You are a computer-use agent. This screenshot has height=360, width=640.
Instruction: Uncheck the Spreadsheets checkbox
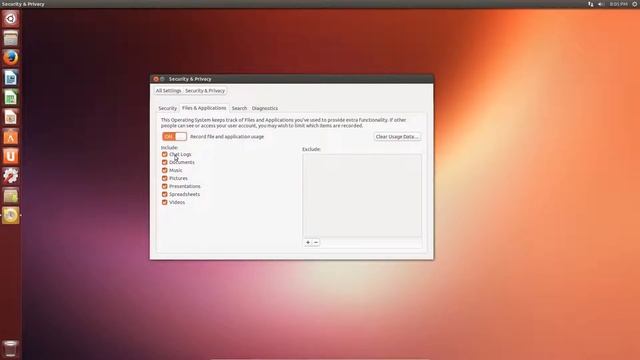click(x=164, y=194)
